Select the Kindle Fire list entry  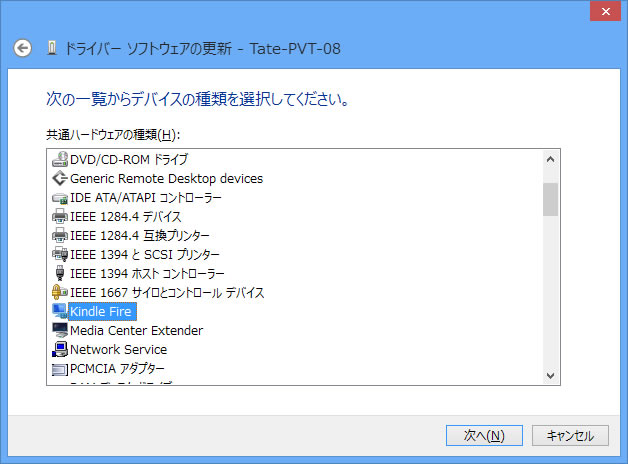pos(102,311)
